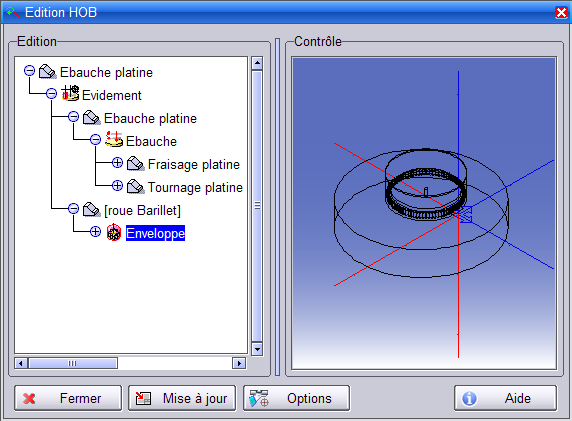Collapse the Evidement tree node
Viewport: 572px width, 421px height.
pos(51,93)
